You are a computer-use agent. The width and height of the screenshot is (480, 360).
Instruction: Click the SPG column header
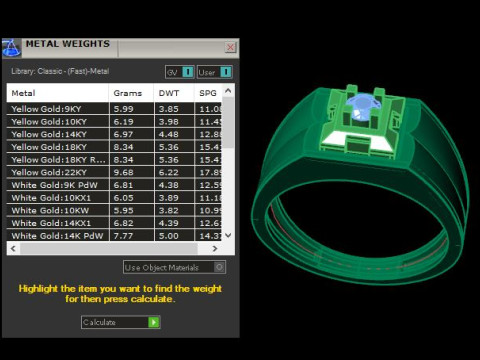click(x=208, y=93)
